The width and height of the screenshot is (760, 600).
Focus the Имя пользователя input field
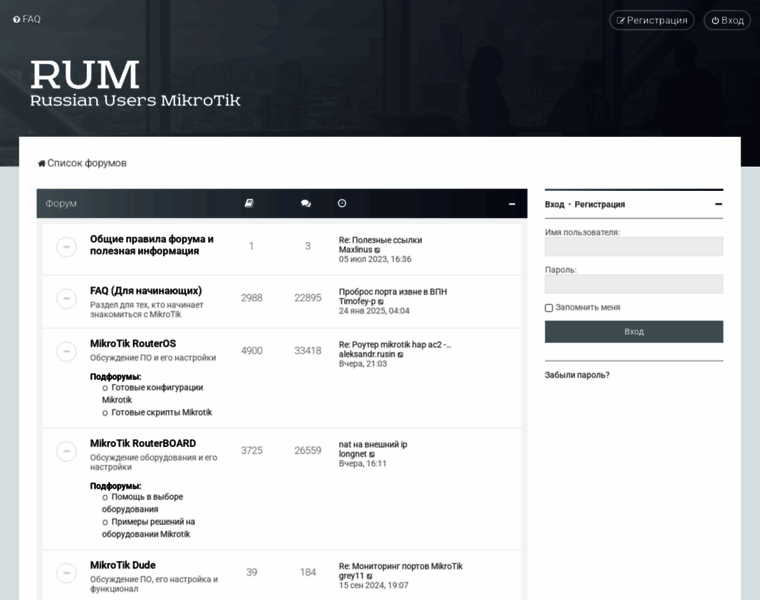pyautogui.click(x=633, y=247)
